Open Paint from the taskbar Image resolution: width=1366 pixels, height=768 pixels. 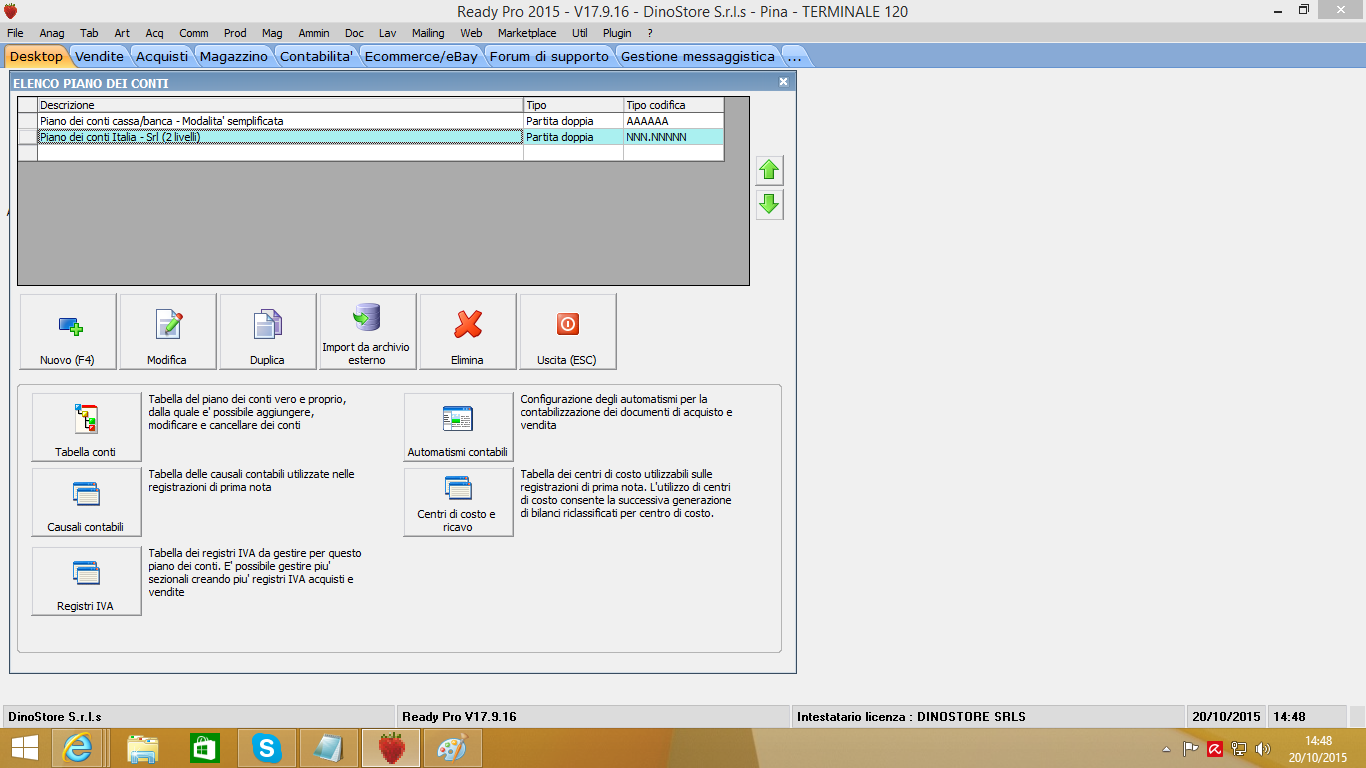click(x=453, y=748)
